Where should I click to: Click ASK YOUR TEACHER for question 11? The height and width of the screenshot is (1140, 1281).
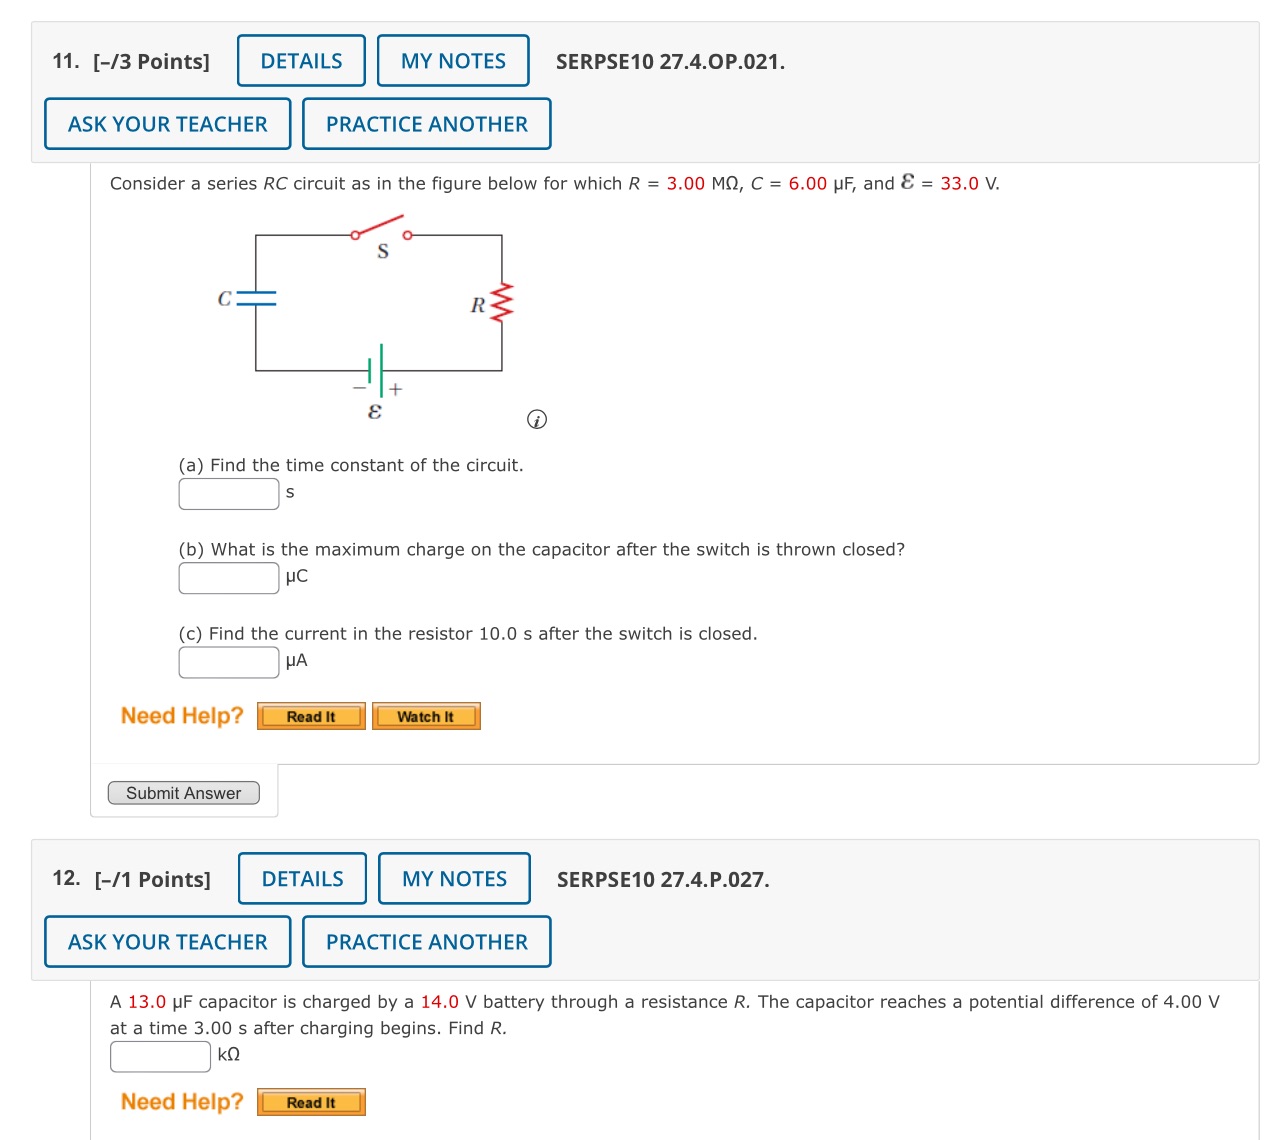click(x=167, y=123)
